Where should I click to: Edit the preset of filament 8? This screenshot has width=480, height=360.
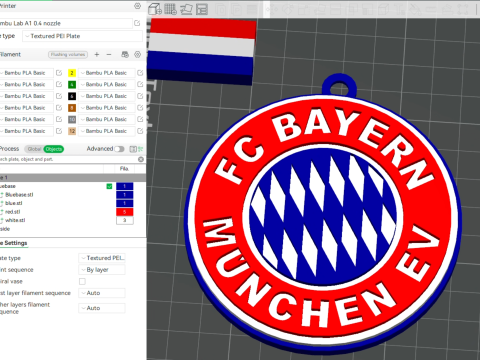(140, 108)
